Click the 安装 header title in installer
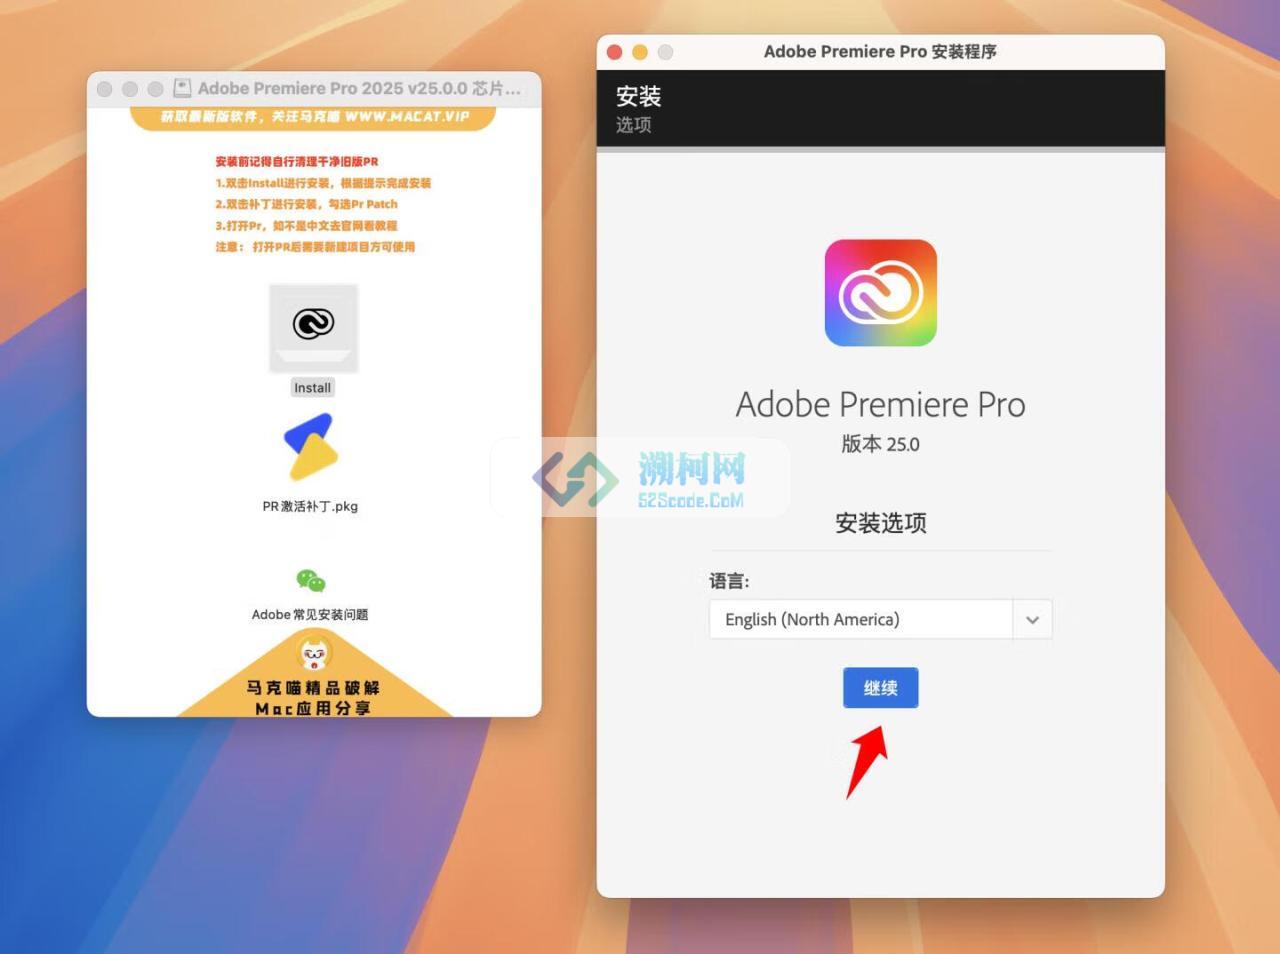The height and width of the screenshot is (954, 1280). point(638,96)
